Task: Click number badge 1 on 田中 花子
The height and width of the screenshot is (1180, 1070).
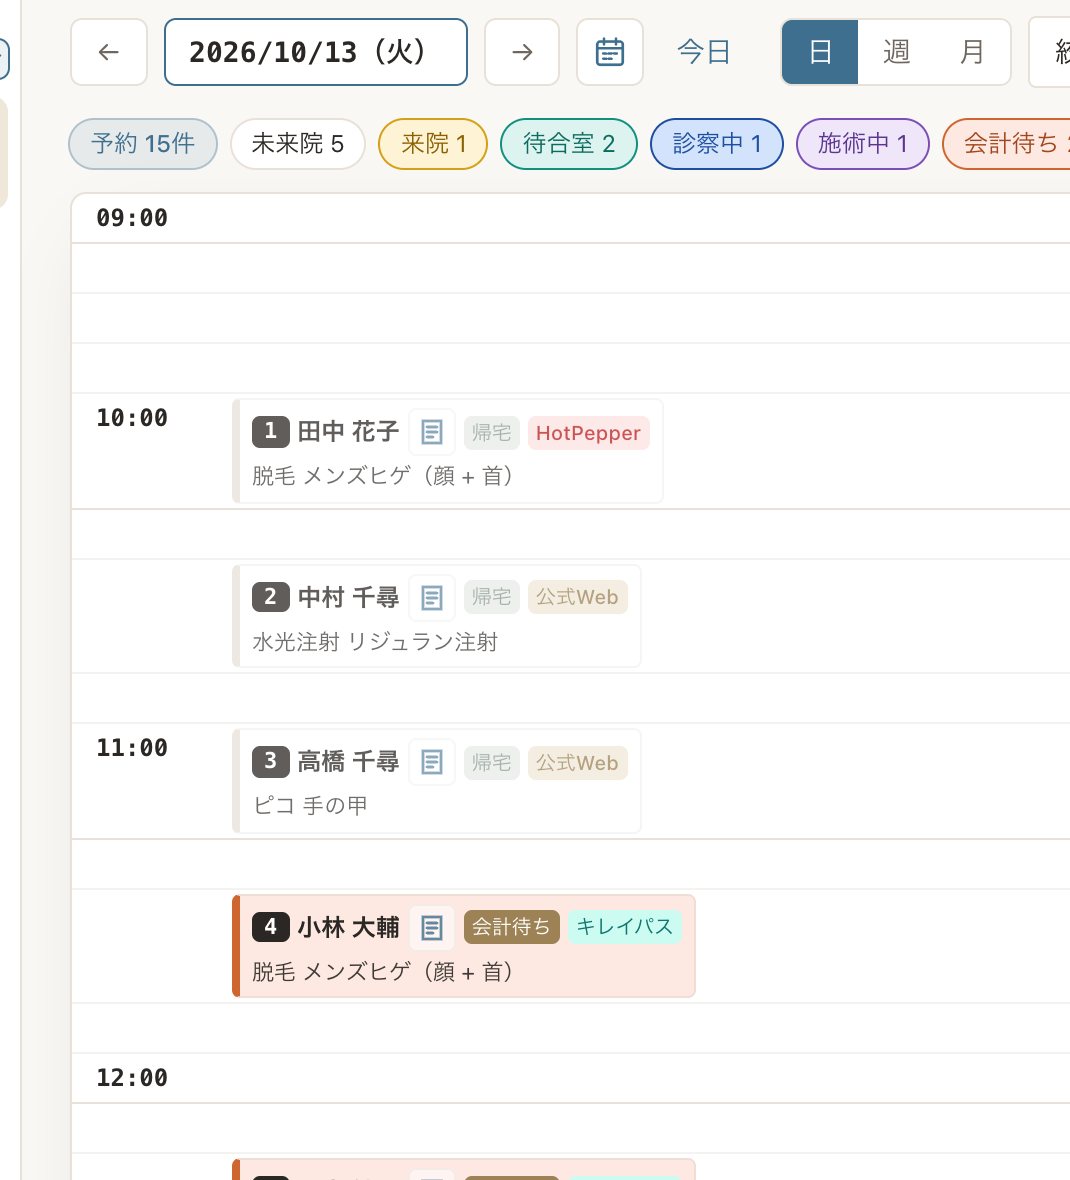Action: [271, 431]
